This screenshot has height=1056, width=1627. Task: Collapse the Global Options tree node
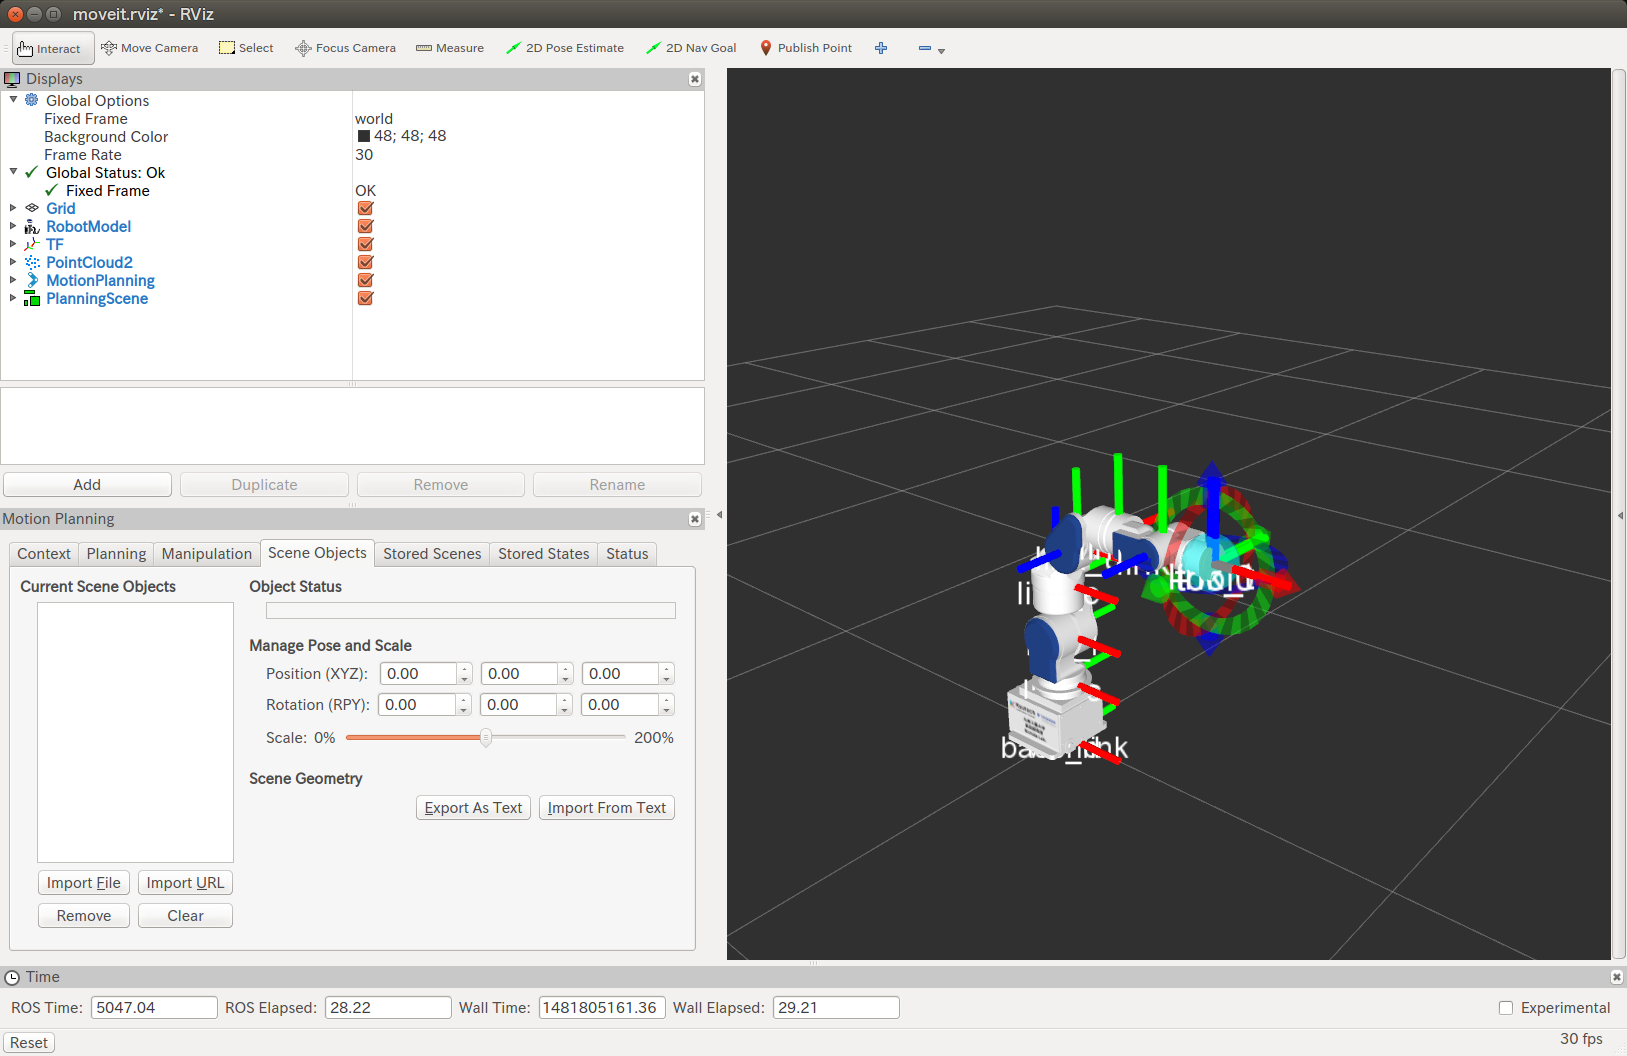click(x=13, y=100)
